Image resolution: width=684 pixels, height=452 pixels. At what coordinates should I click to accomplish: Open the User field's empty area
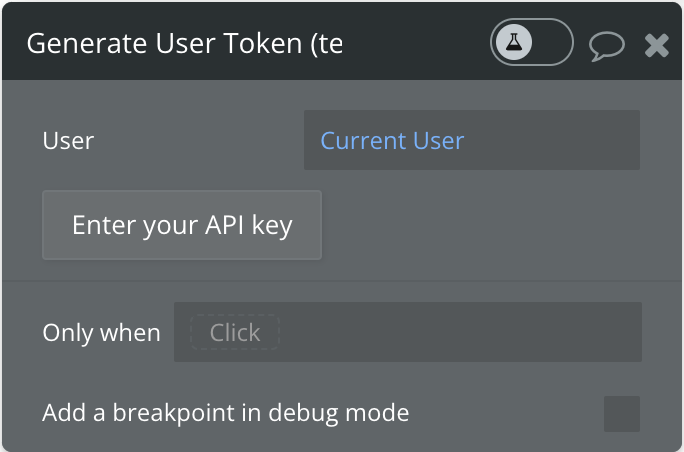click(552, 140)
